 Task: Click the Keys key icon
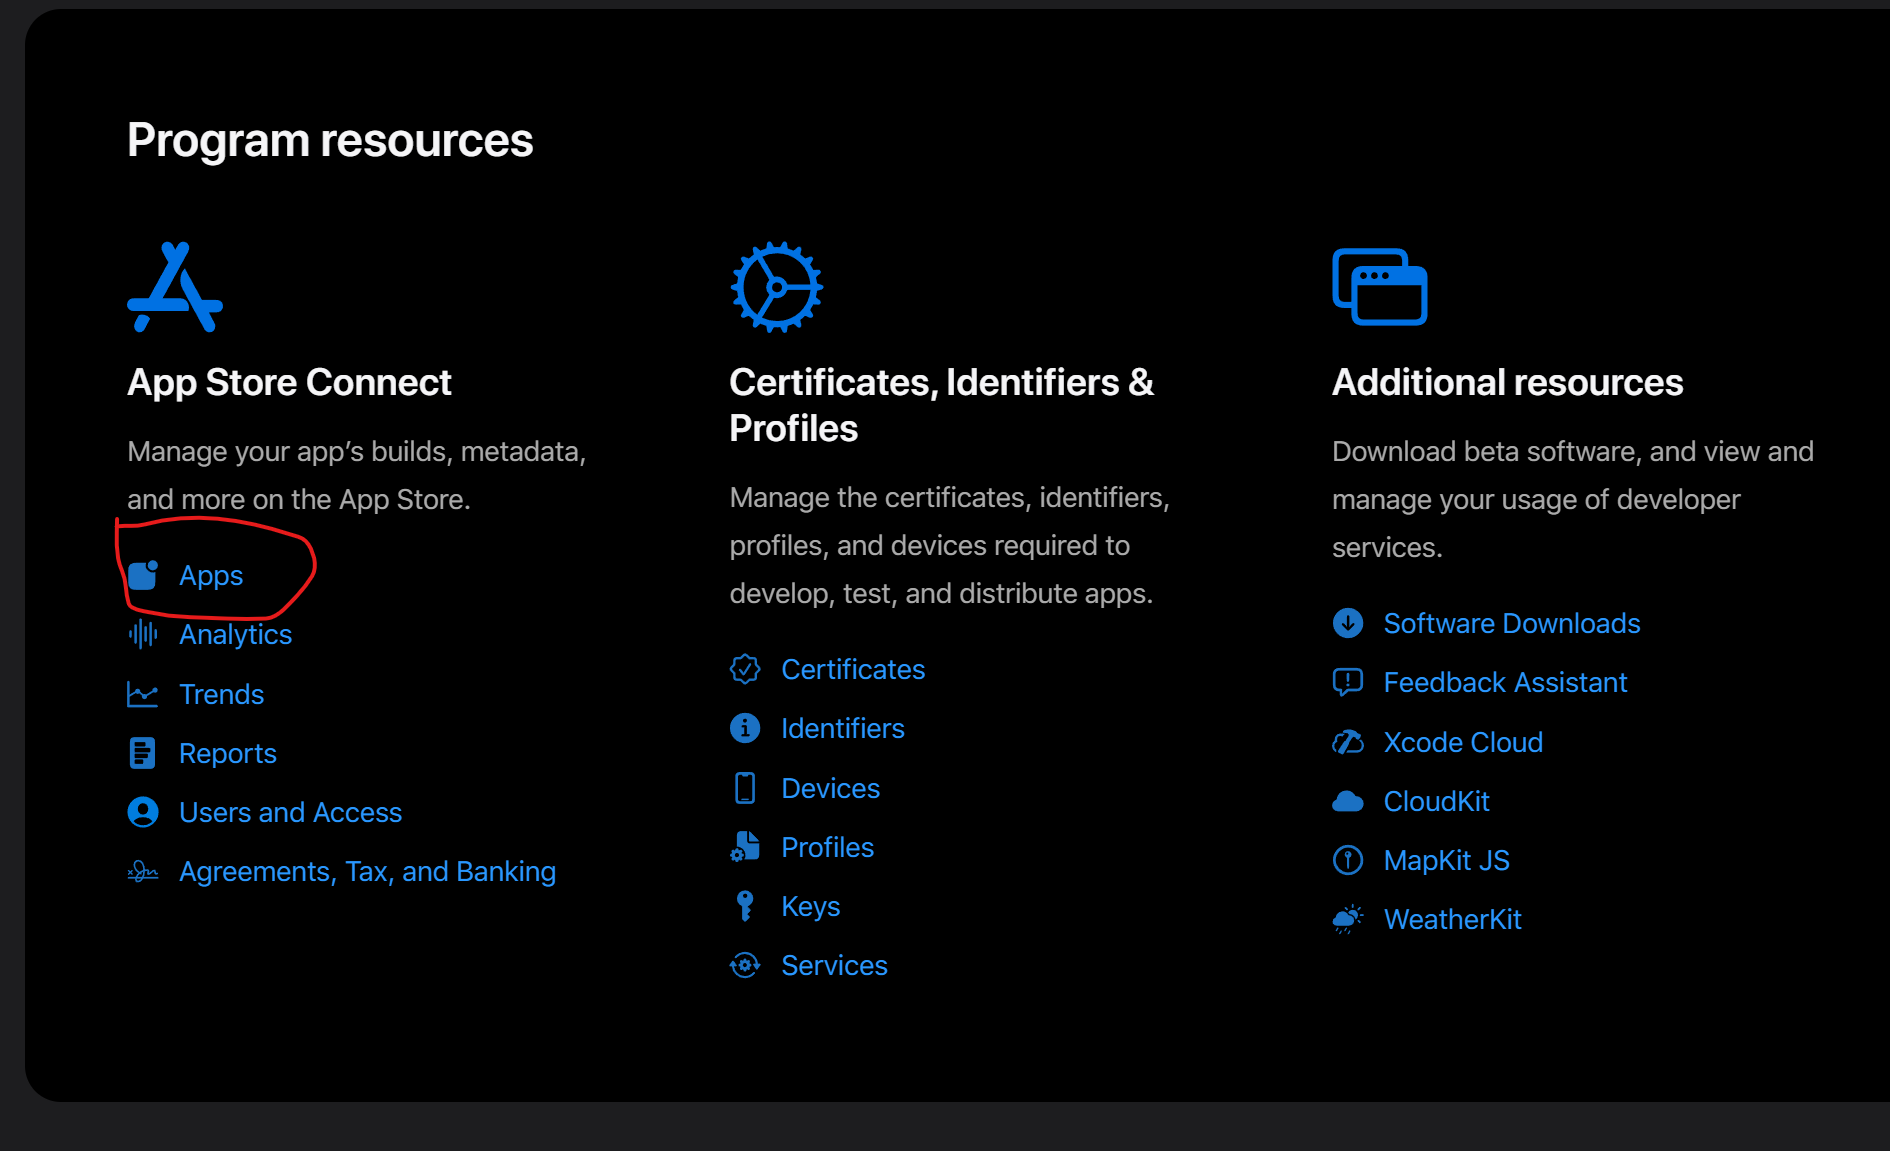point(745,906)
